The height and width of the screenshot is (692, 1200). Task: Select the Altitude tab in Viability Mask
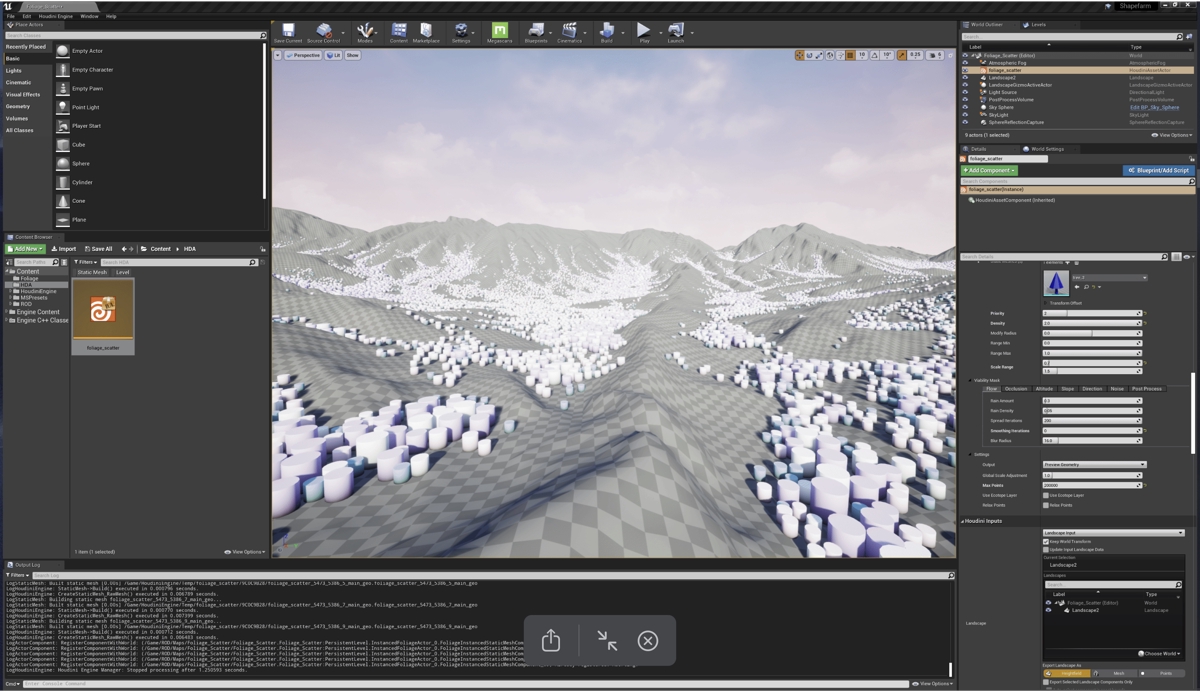(x=1044, y=389)
